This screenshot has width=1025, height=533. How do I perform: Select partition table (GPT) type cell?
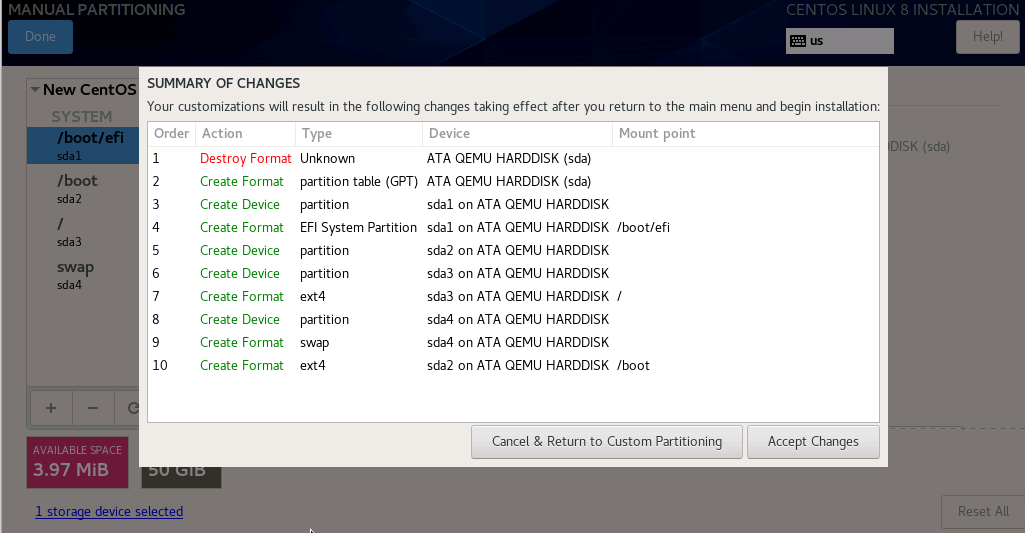[x=359, y=182]
